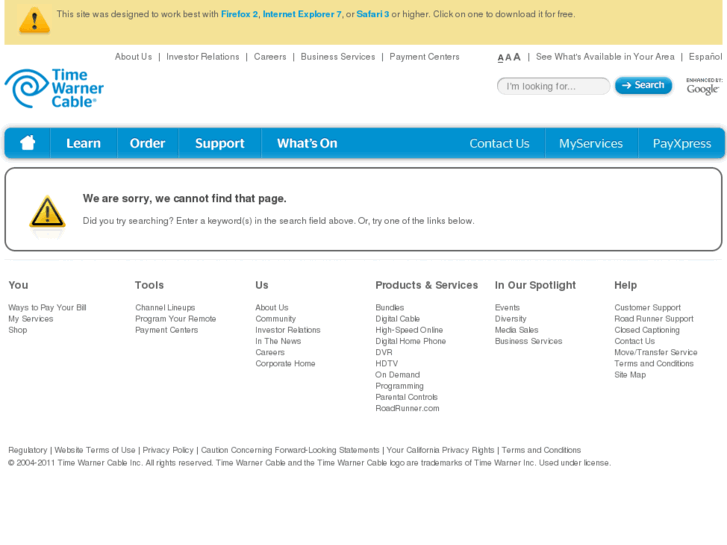Focus the I'm looking for search field
This screenshot has width=727, height=545.
(553, 86)
